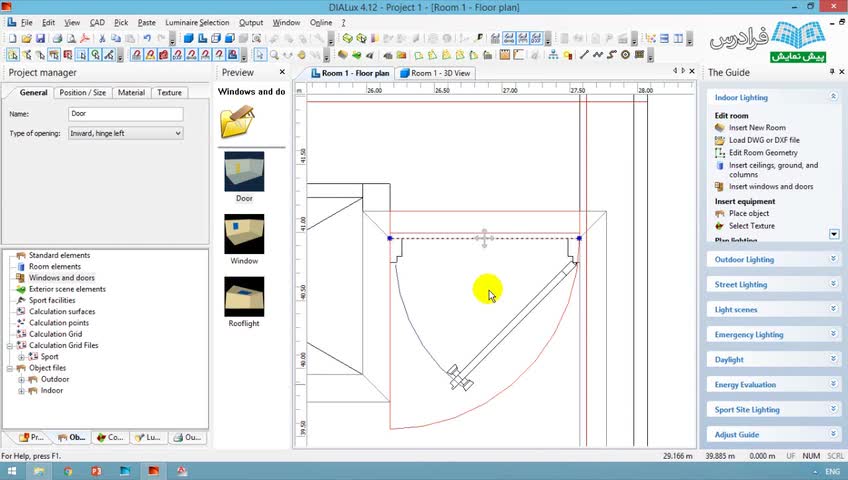
Task: Click the Open project folder icon
Action: (x=26, y=38)
